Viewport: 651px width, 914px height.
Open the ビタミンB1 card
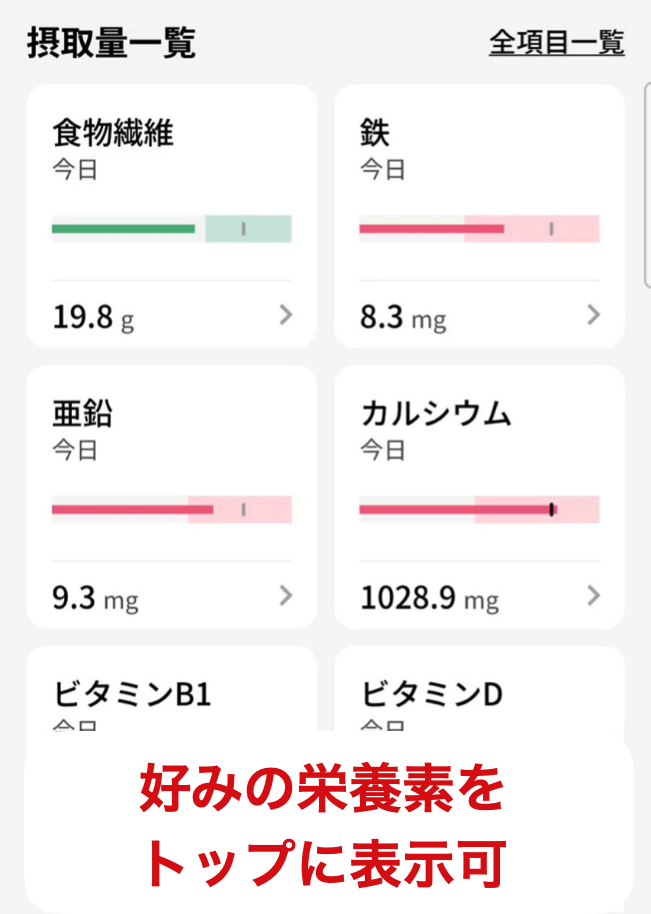(x=132, y=692)
